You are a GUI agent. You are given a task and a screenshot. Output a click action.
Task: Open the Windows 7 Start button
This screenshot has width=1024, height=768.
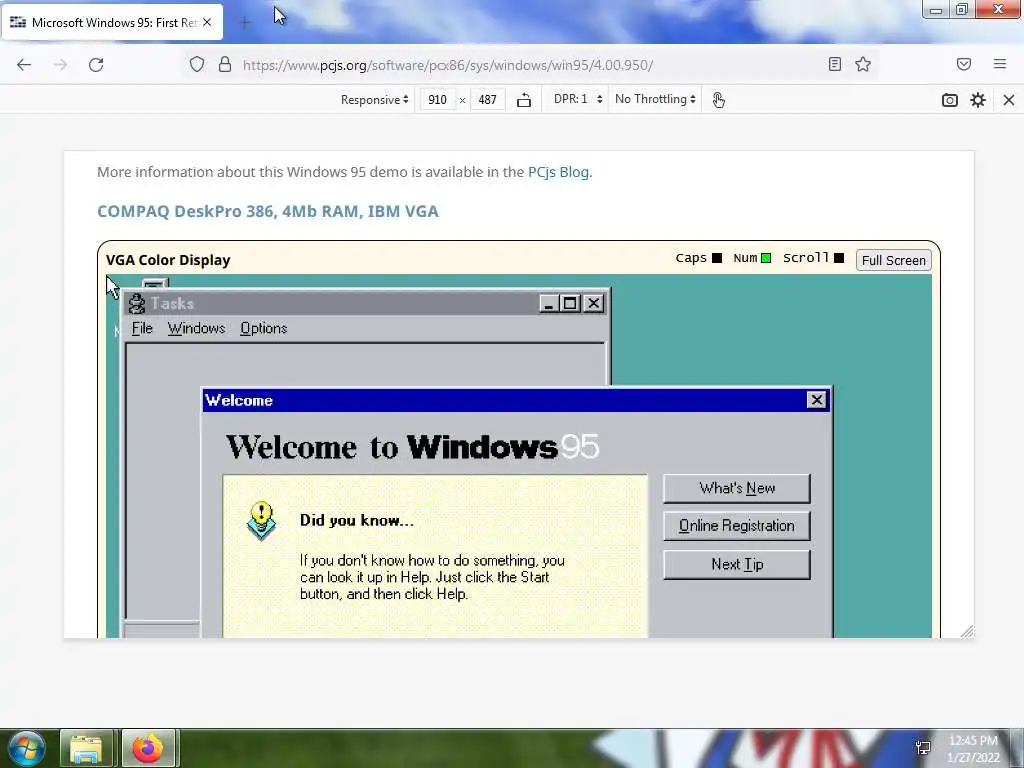click(x=26, y=748)
